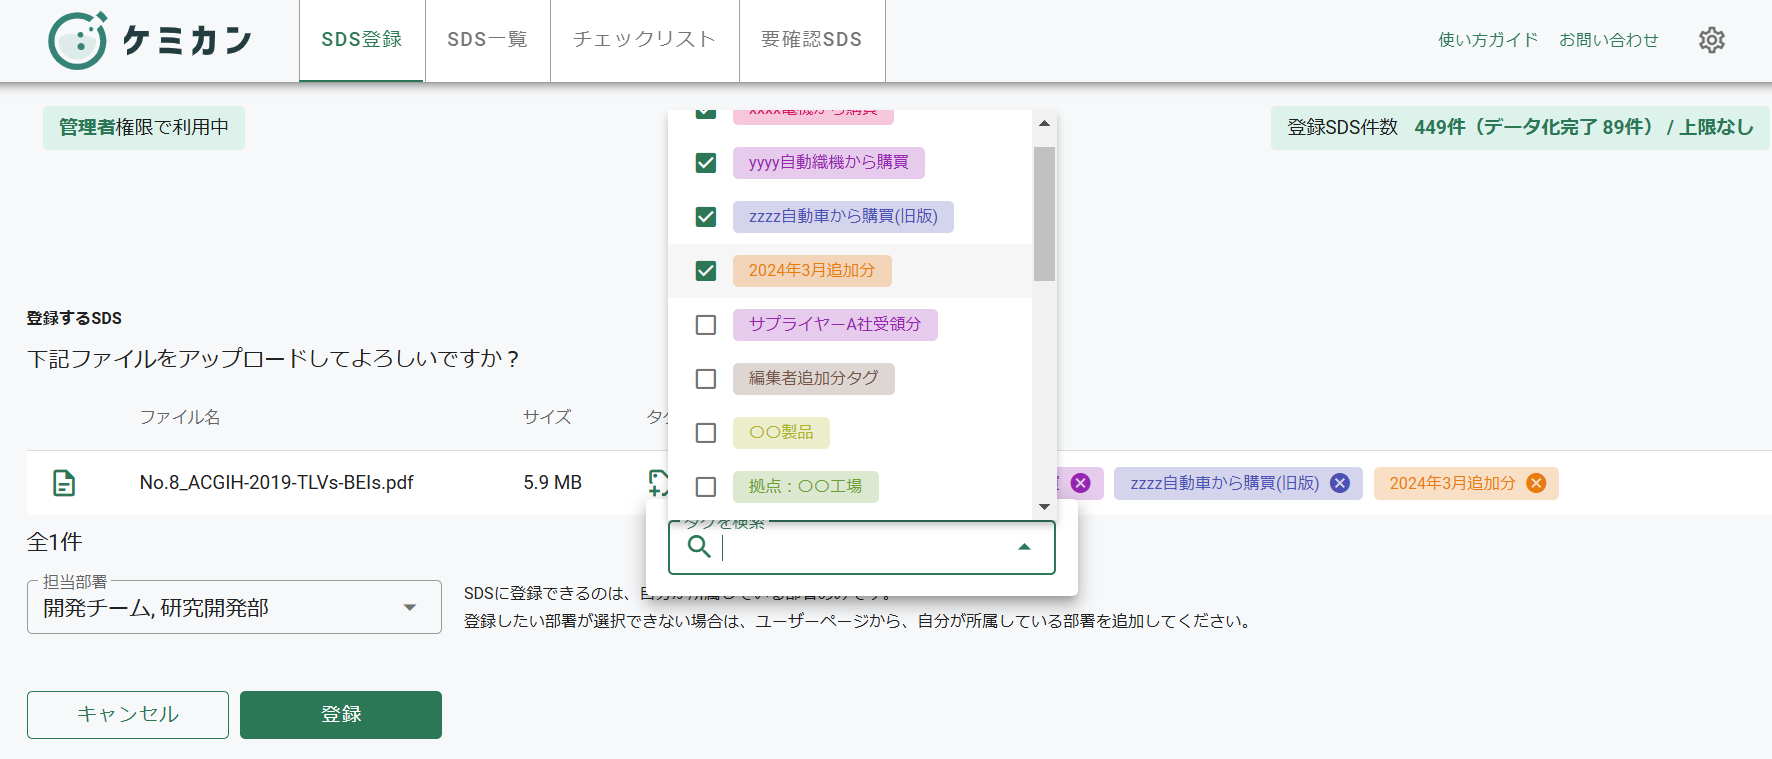This screenshot has height=759, width=1772.
Task: Select the 拠点：〇〇工場 tag label
Action: 806,487
